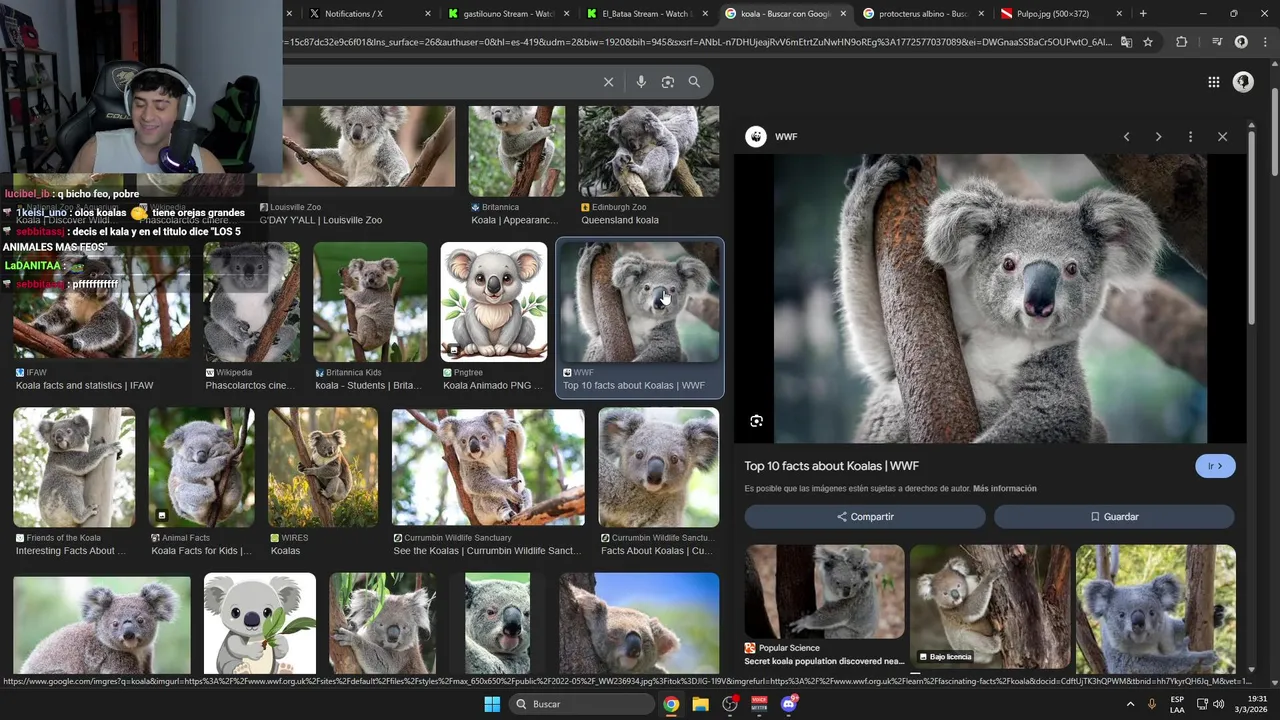
Task: Open the translate page icon in address bar
Action: 1126,42
